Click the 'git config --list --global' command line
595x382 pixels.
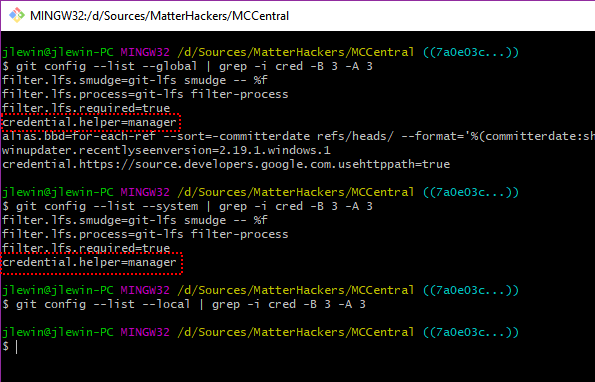(187, 66)
